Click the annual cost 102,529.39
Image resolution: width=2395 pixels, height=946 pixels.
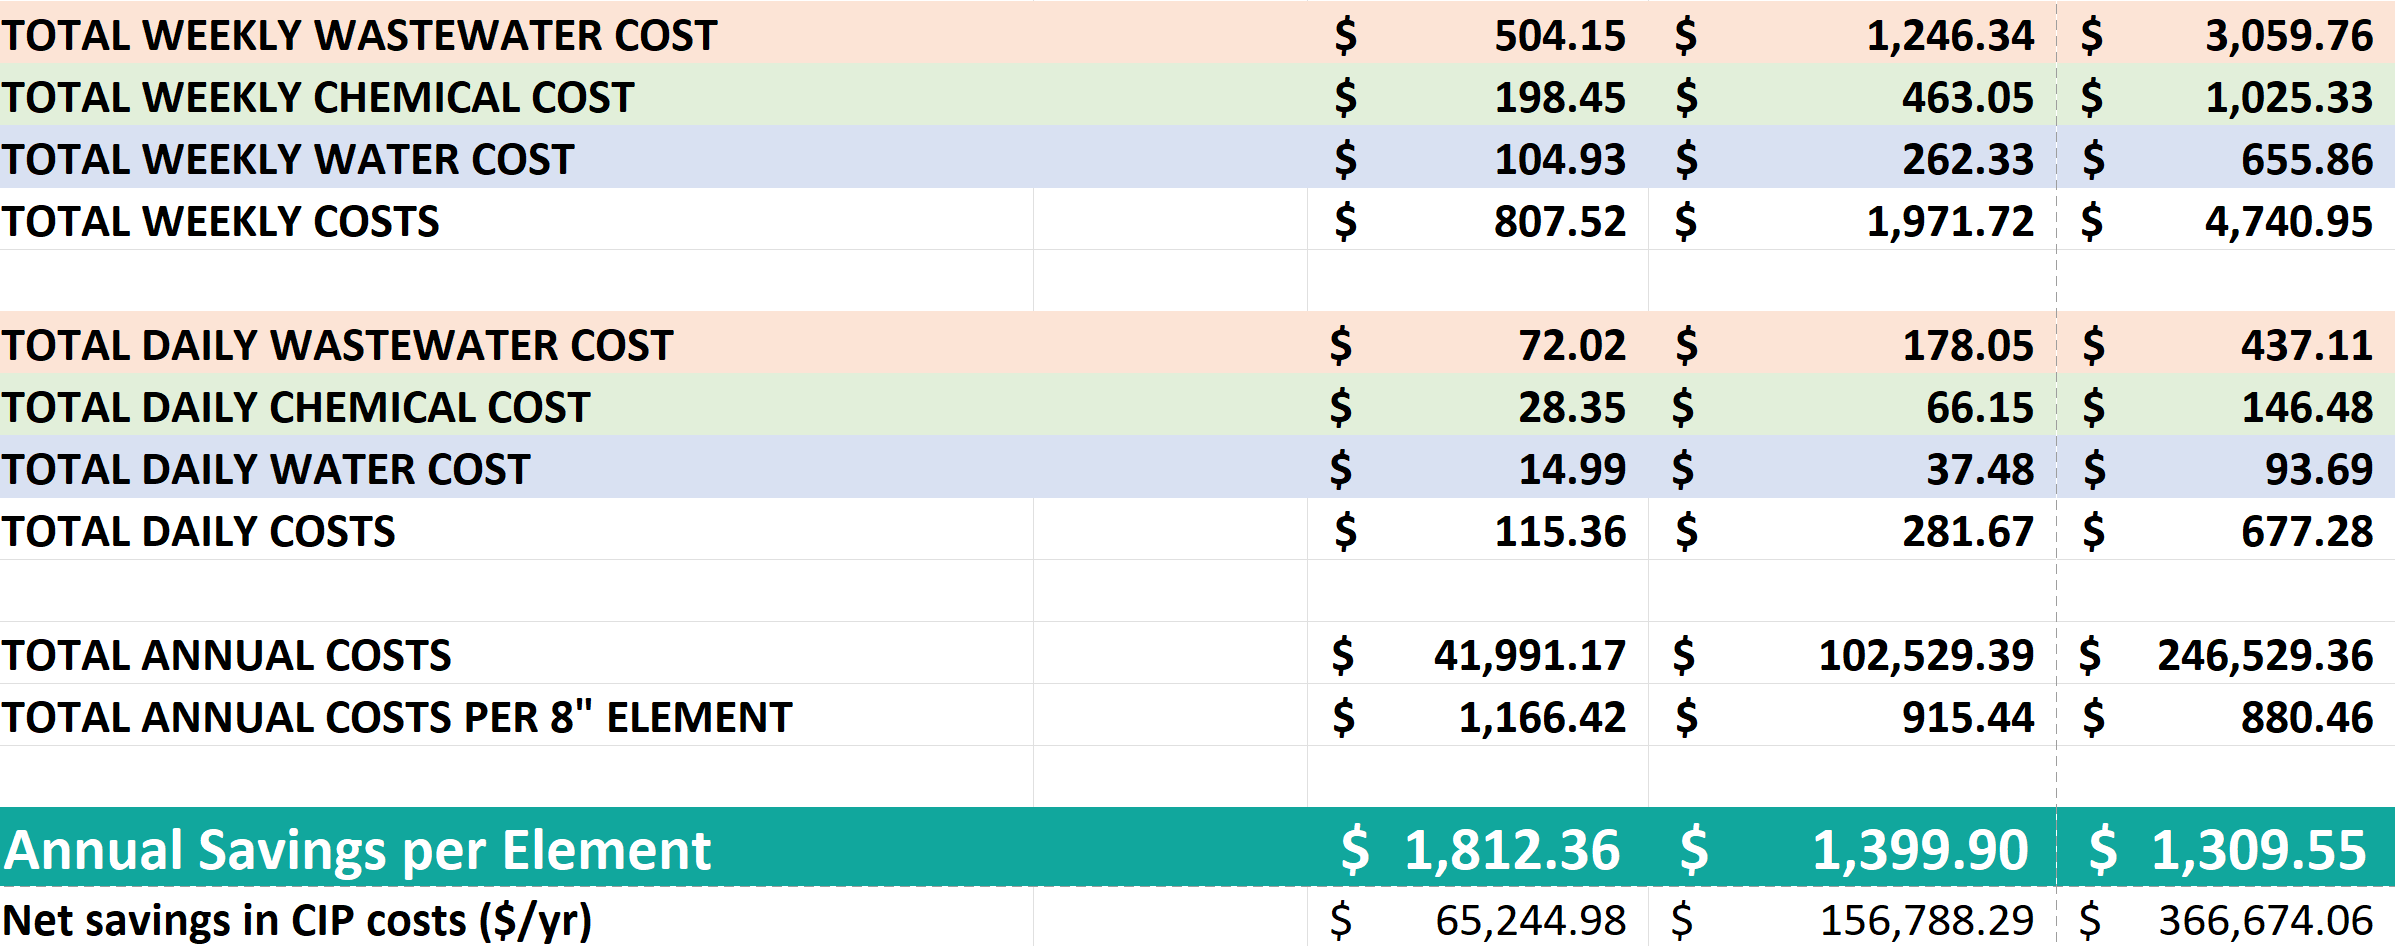(x=1926, y=655)
